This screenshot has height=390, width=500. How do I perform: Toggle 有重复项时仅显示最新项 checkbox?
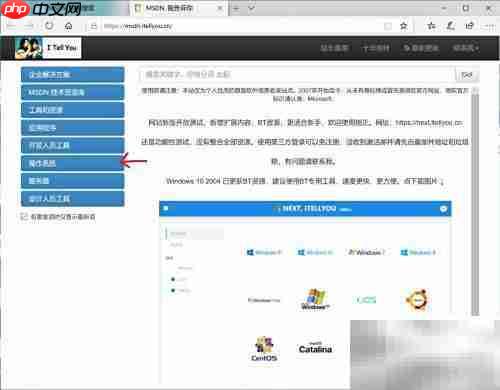(23, 217)
